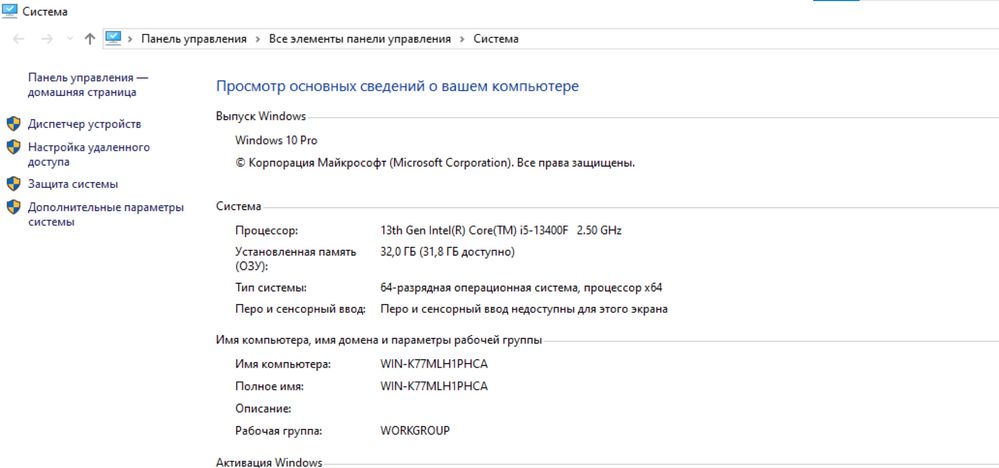Click 'Имя компьютера, имя домена' section header
999x468 pixels.
(379, 341)
